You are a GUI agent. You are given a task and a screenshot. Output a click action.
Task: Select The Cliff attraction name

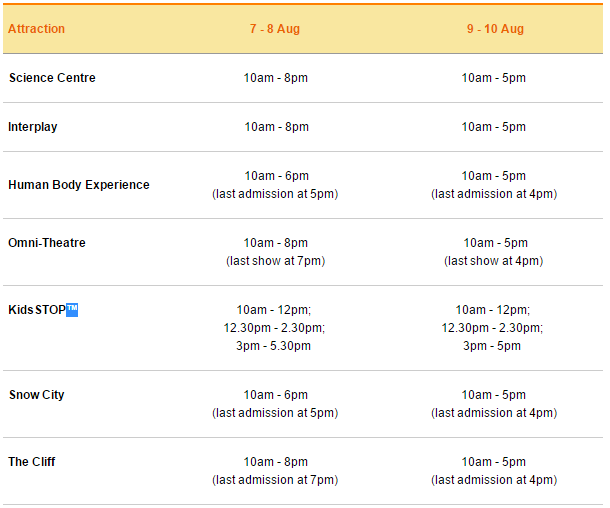[x=32, y=462]
